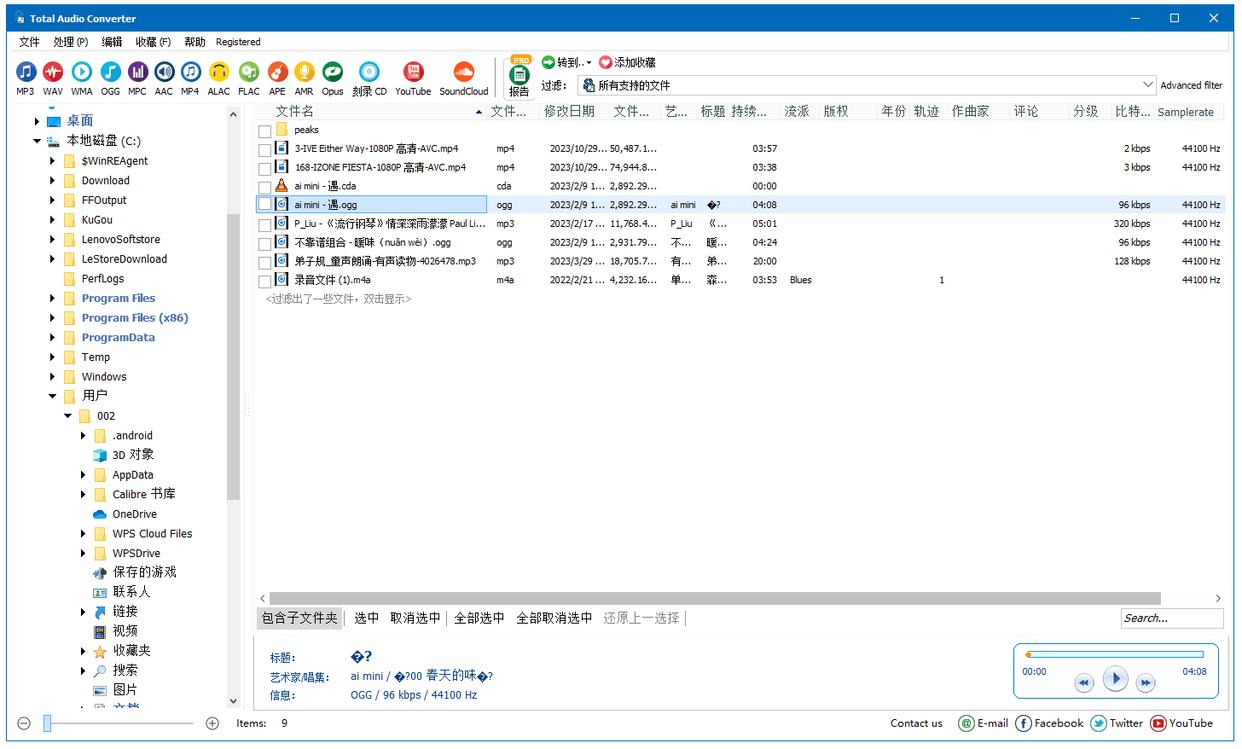Open the PRO report (报告) icon
Screen dimensions: 1242x749
[519, 75]
